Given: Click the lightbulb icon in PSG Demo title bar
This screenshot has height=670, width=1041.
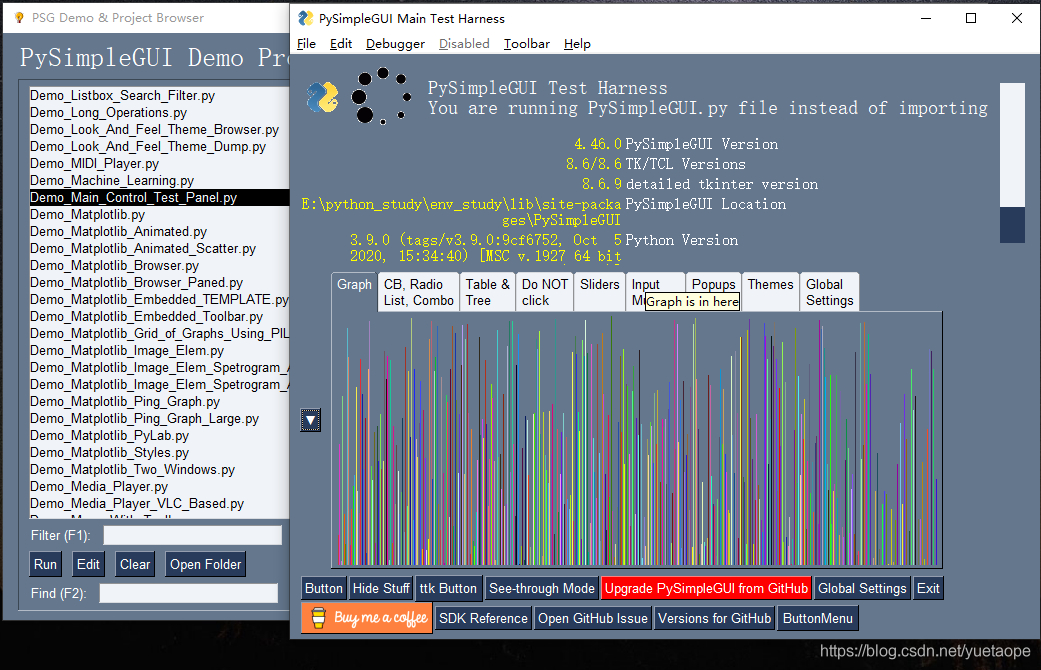Looking at the screenshot, I should [x=19, y=18].
